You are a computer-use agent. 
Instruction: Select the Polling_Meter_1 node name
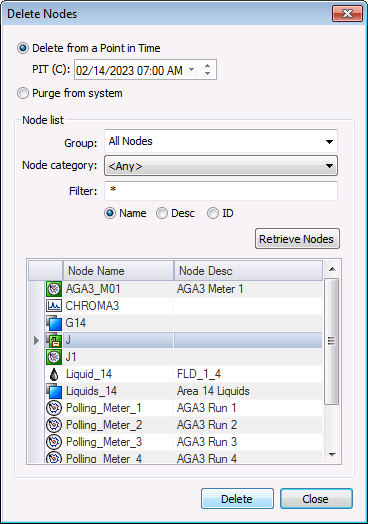pos(104,408)
